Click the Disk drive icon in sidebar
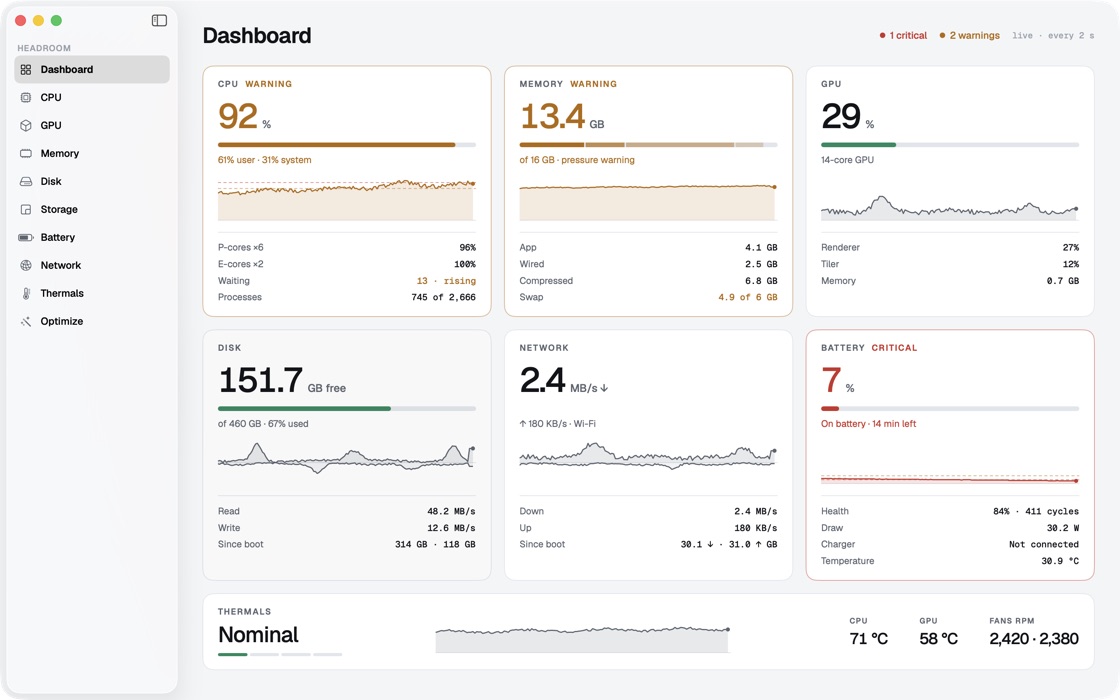 click(x=26, y=181)
